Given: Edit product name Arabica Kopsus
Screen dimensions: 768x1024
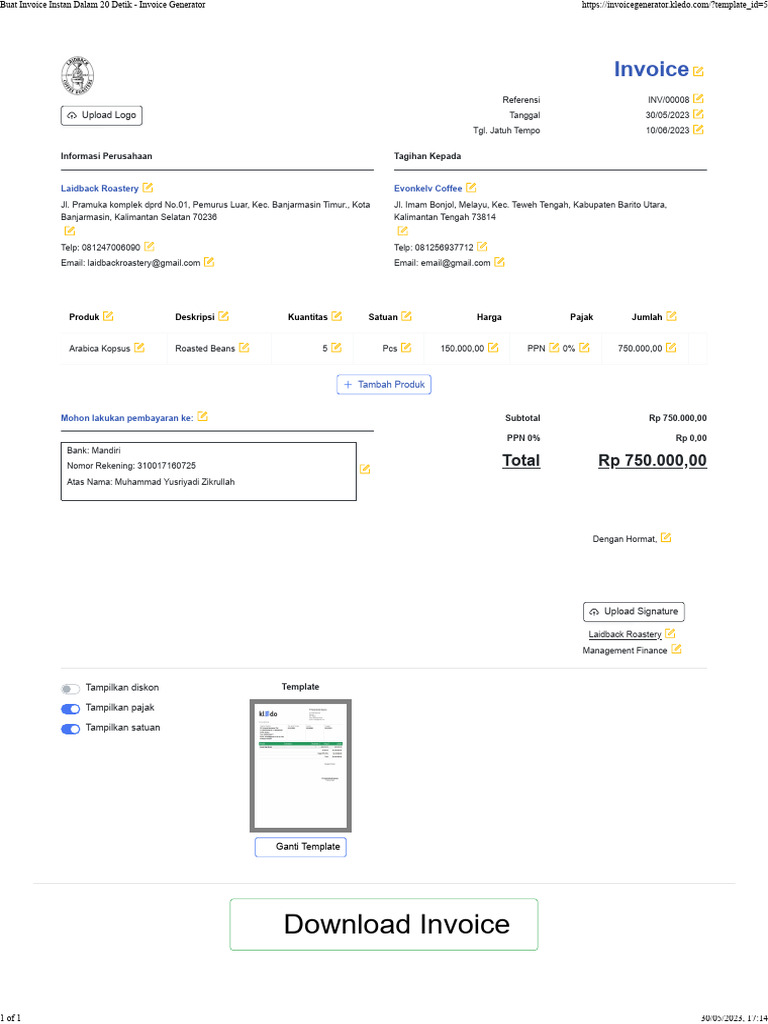Looking at the screenshot, I should (139, 347).
